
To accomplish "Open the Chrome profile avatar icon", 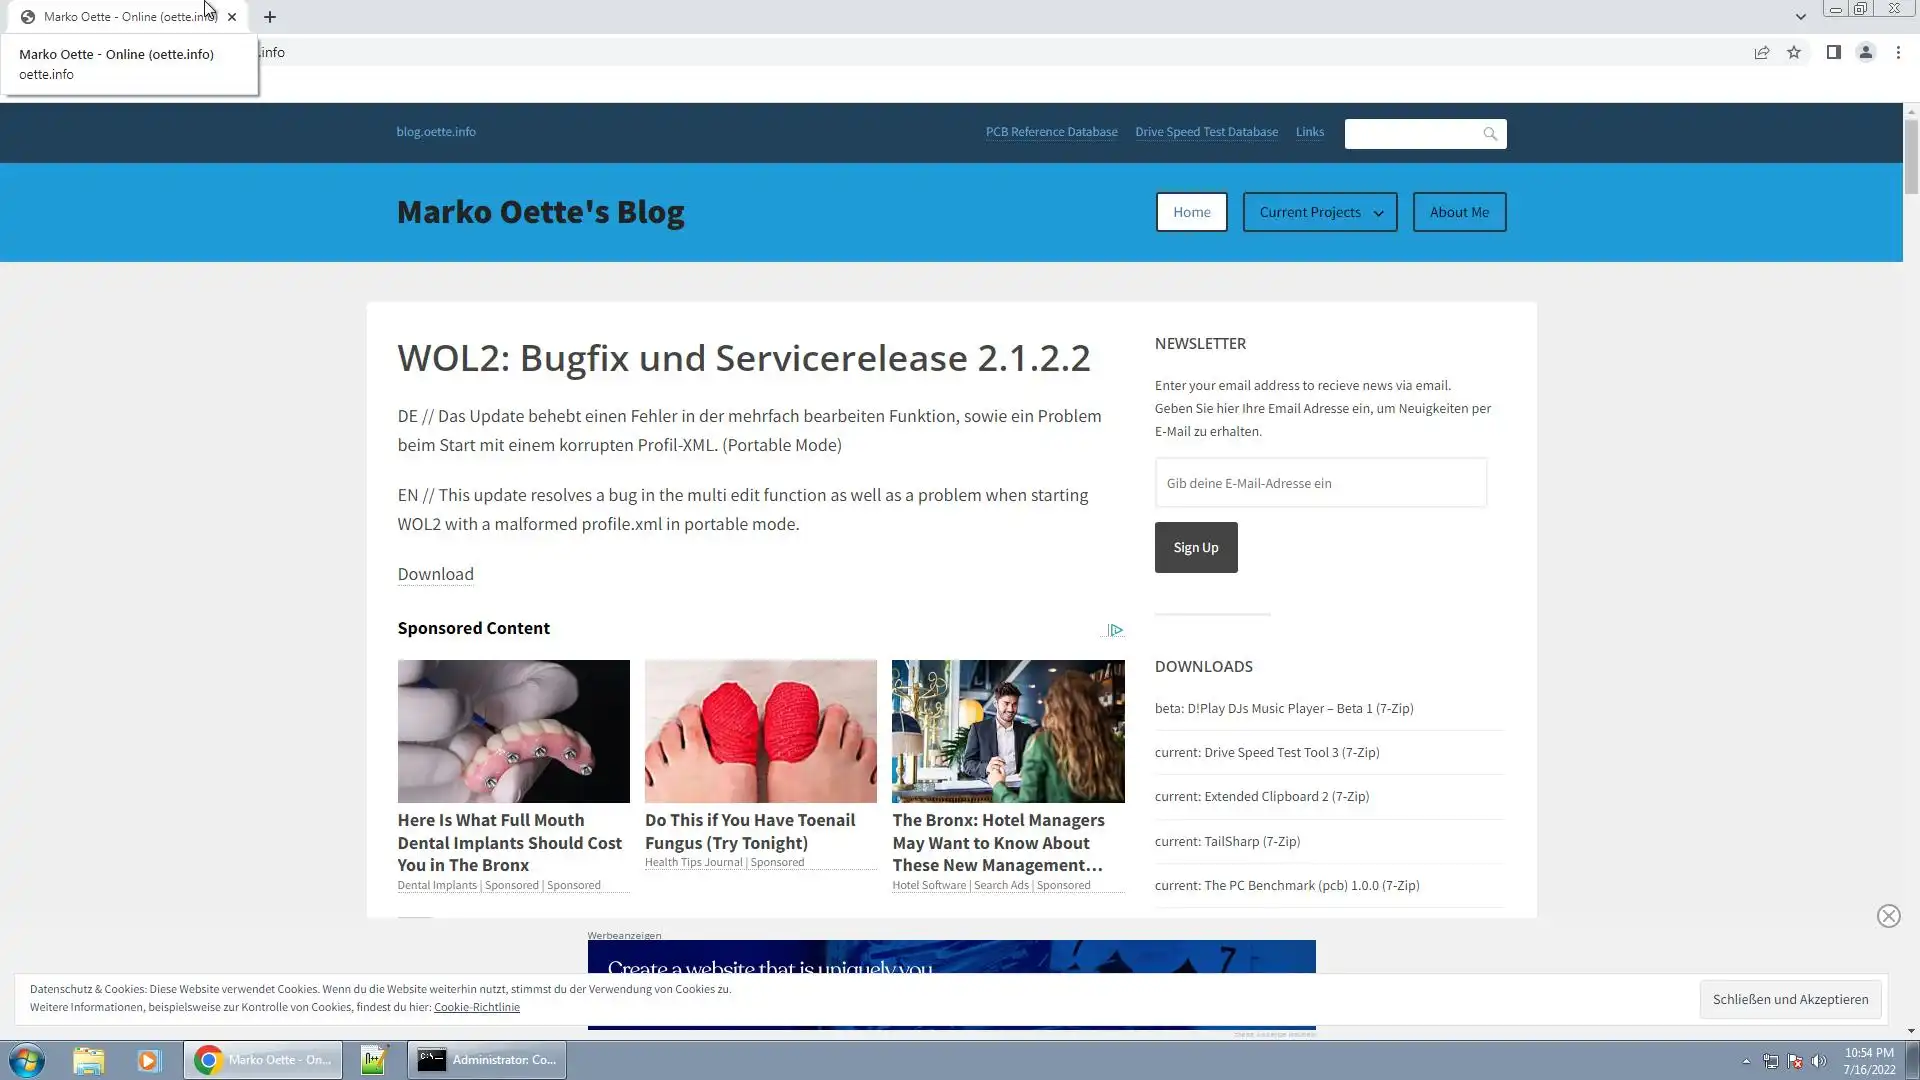I will coord(1865,52).
